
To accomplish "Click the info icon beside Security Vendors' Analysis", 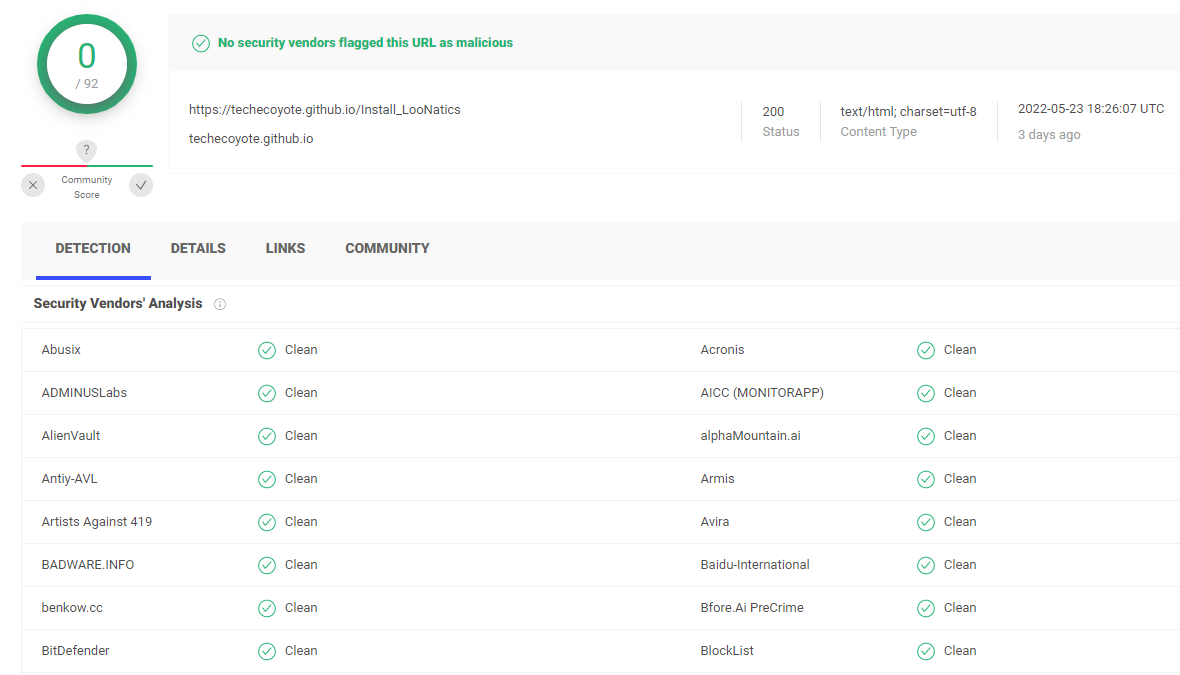I will pyautogui.click(x=220, y=304).
